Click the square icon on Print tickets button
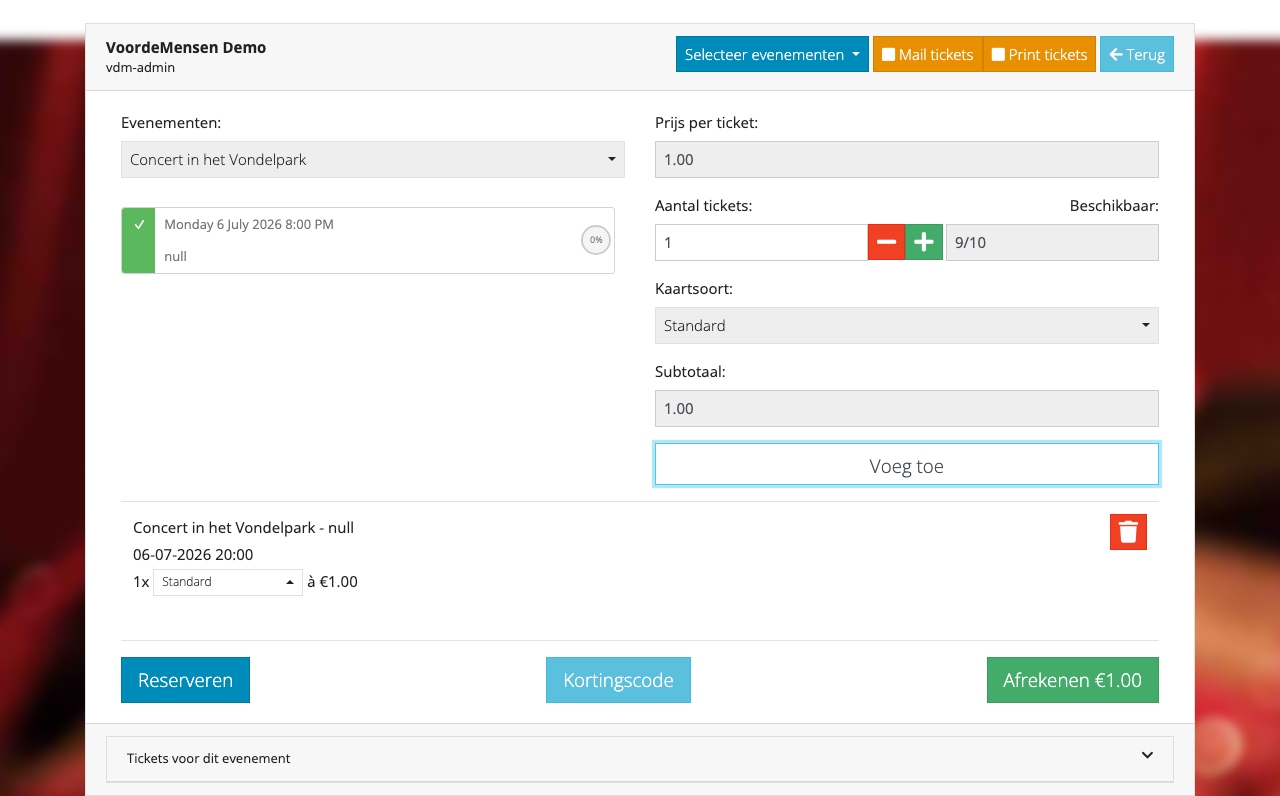The image size is (1280, 796). 999,54
